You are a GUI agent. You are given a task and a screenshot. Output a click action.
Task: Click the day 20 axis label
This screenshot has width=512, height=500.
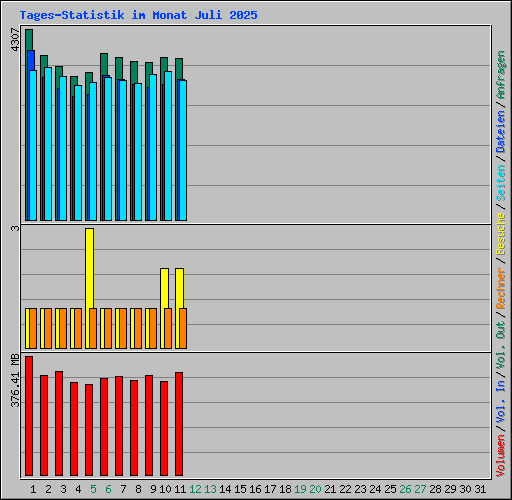pyautogui.click(x=315, y=489)
